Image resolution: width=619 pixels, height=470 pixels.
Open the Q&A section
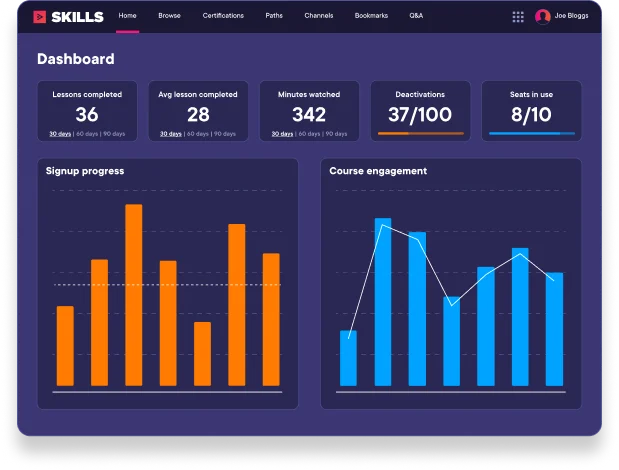coord(416,16)
